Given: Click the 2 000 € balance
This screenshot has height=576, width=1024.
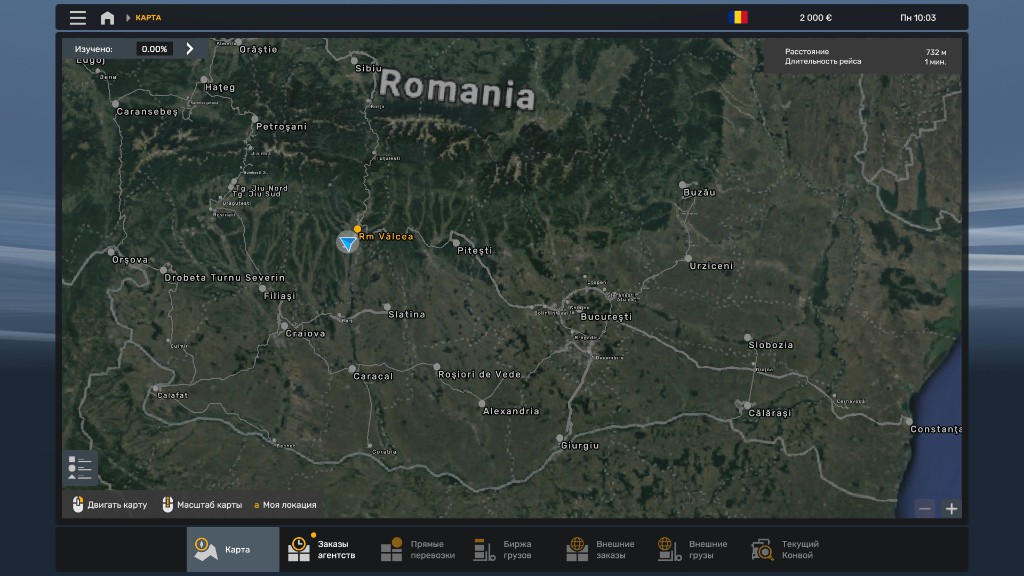Looking at the screenshot, I should [816, 18].
